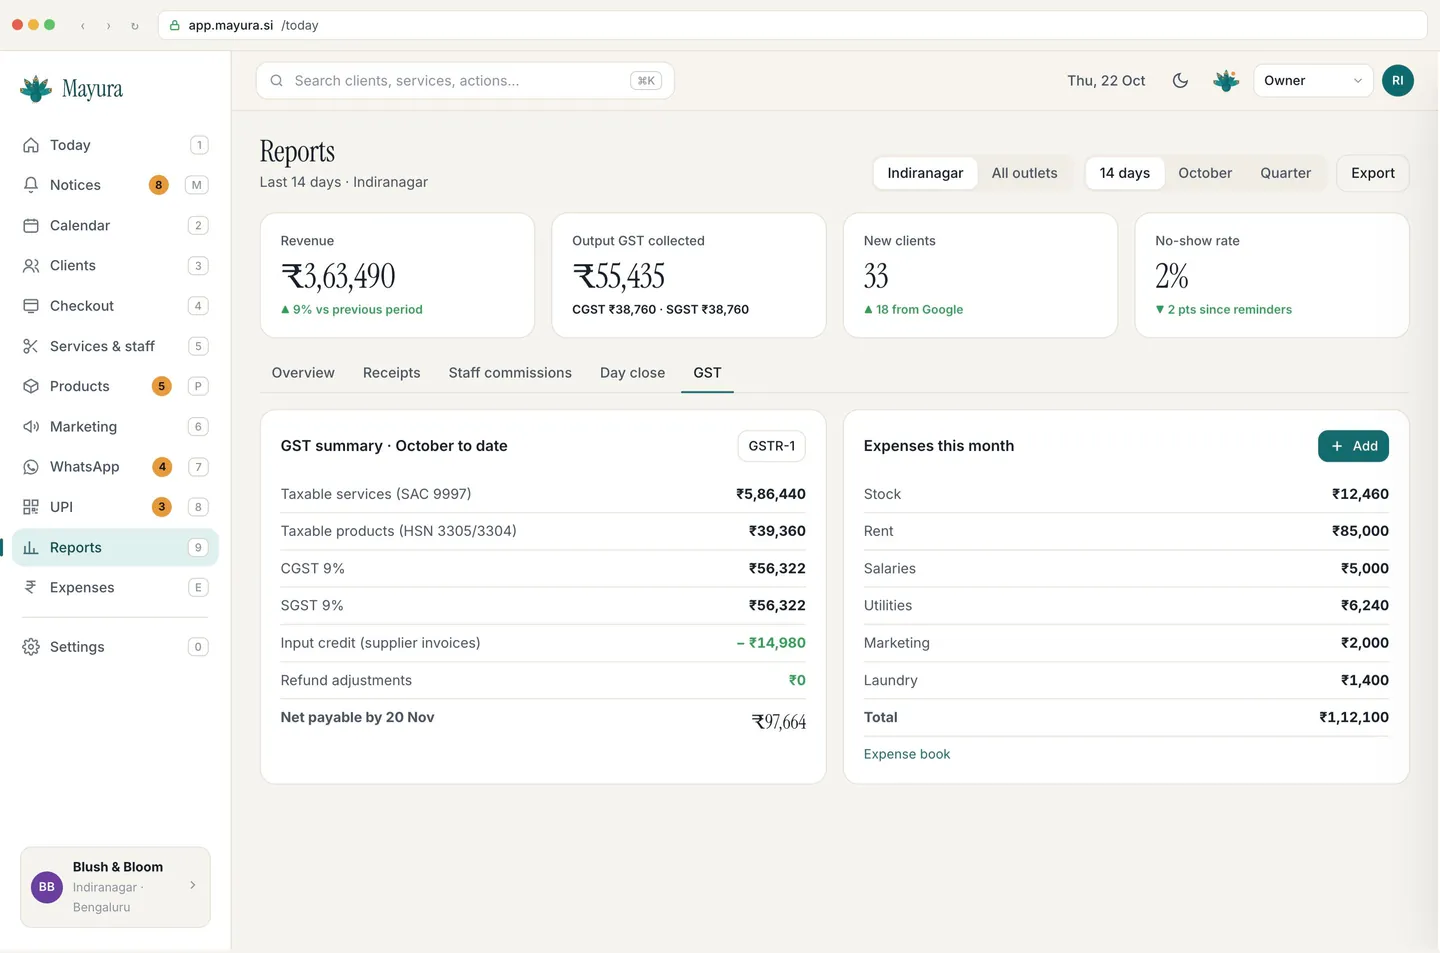Click the Export button

(x=1372, y=173)
